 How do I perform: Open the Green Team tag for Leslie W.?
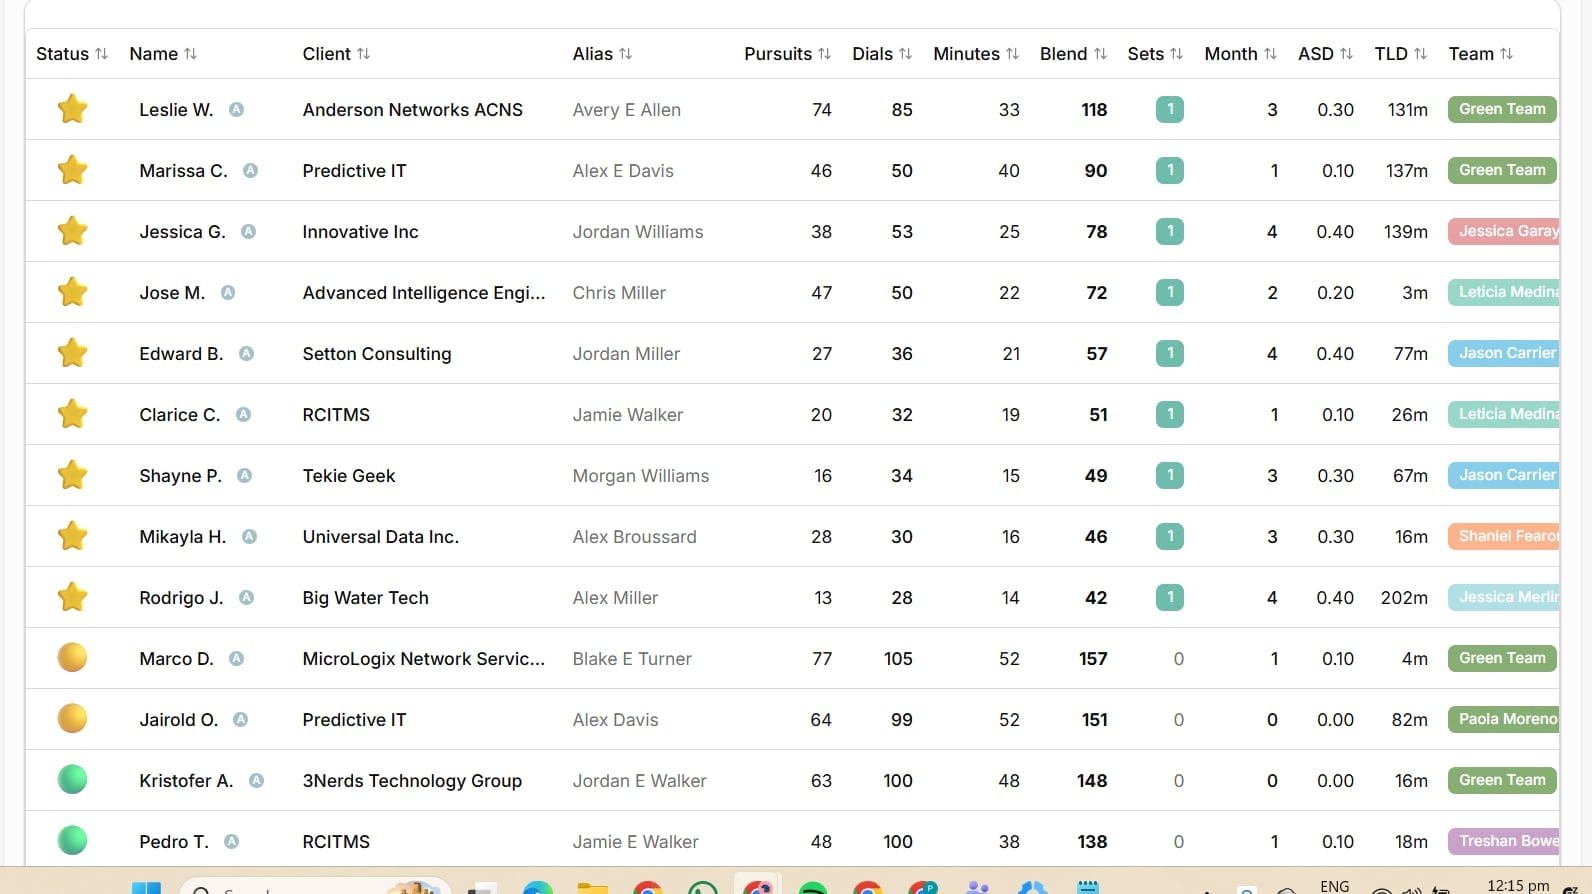click(1502, 109)
